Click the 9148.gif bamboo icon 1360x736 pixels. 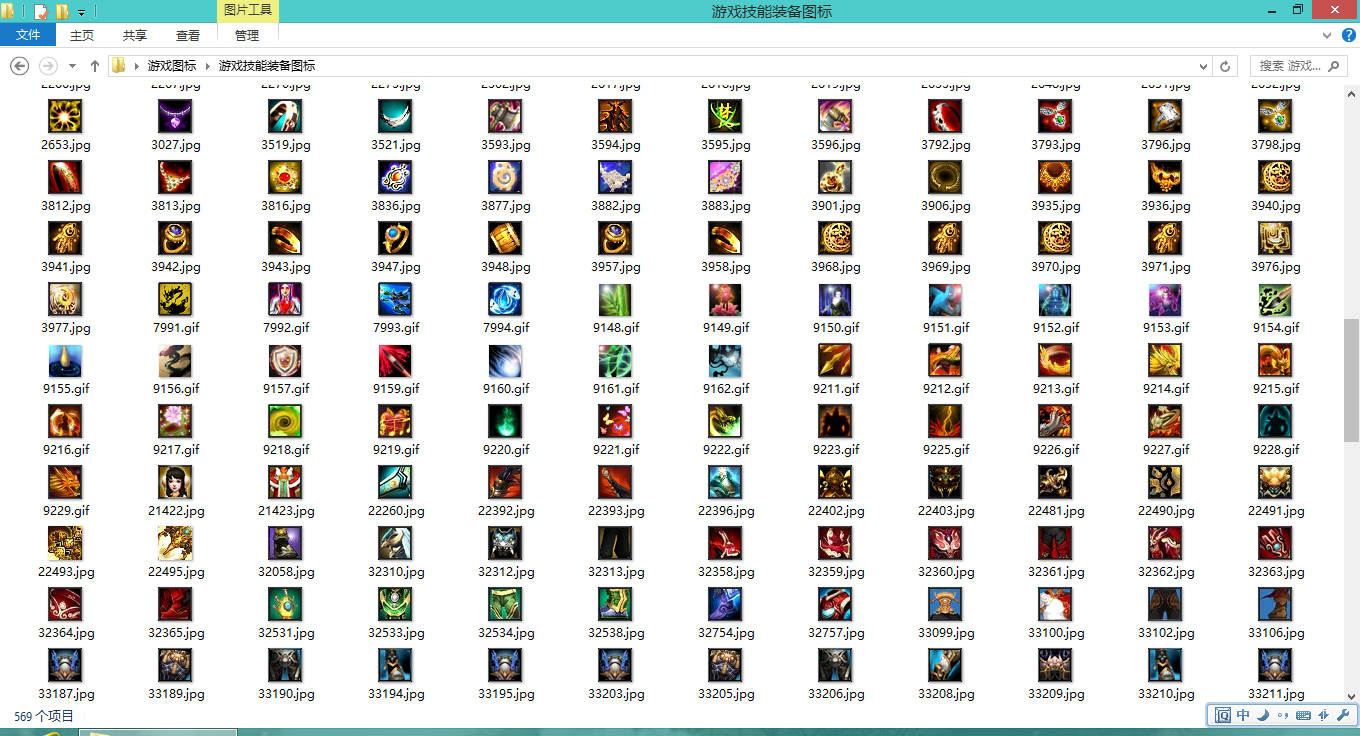(x=615, y=300)
